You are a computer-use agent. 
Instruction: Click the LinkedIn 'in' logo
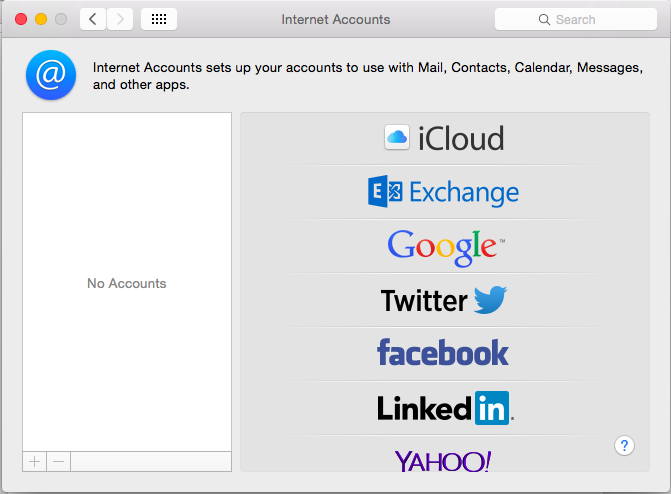(491, 407)
